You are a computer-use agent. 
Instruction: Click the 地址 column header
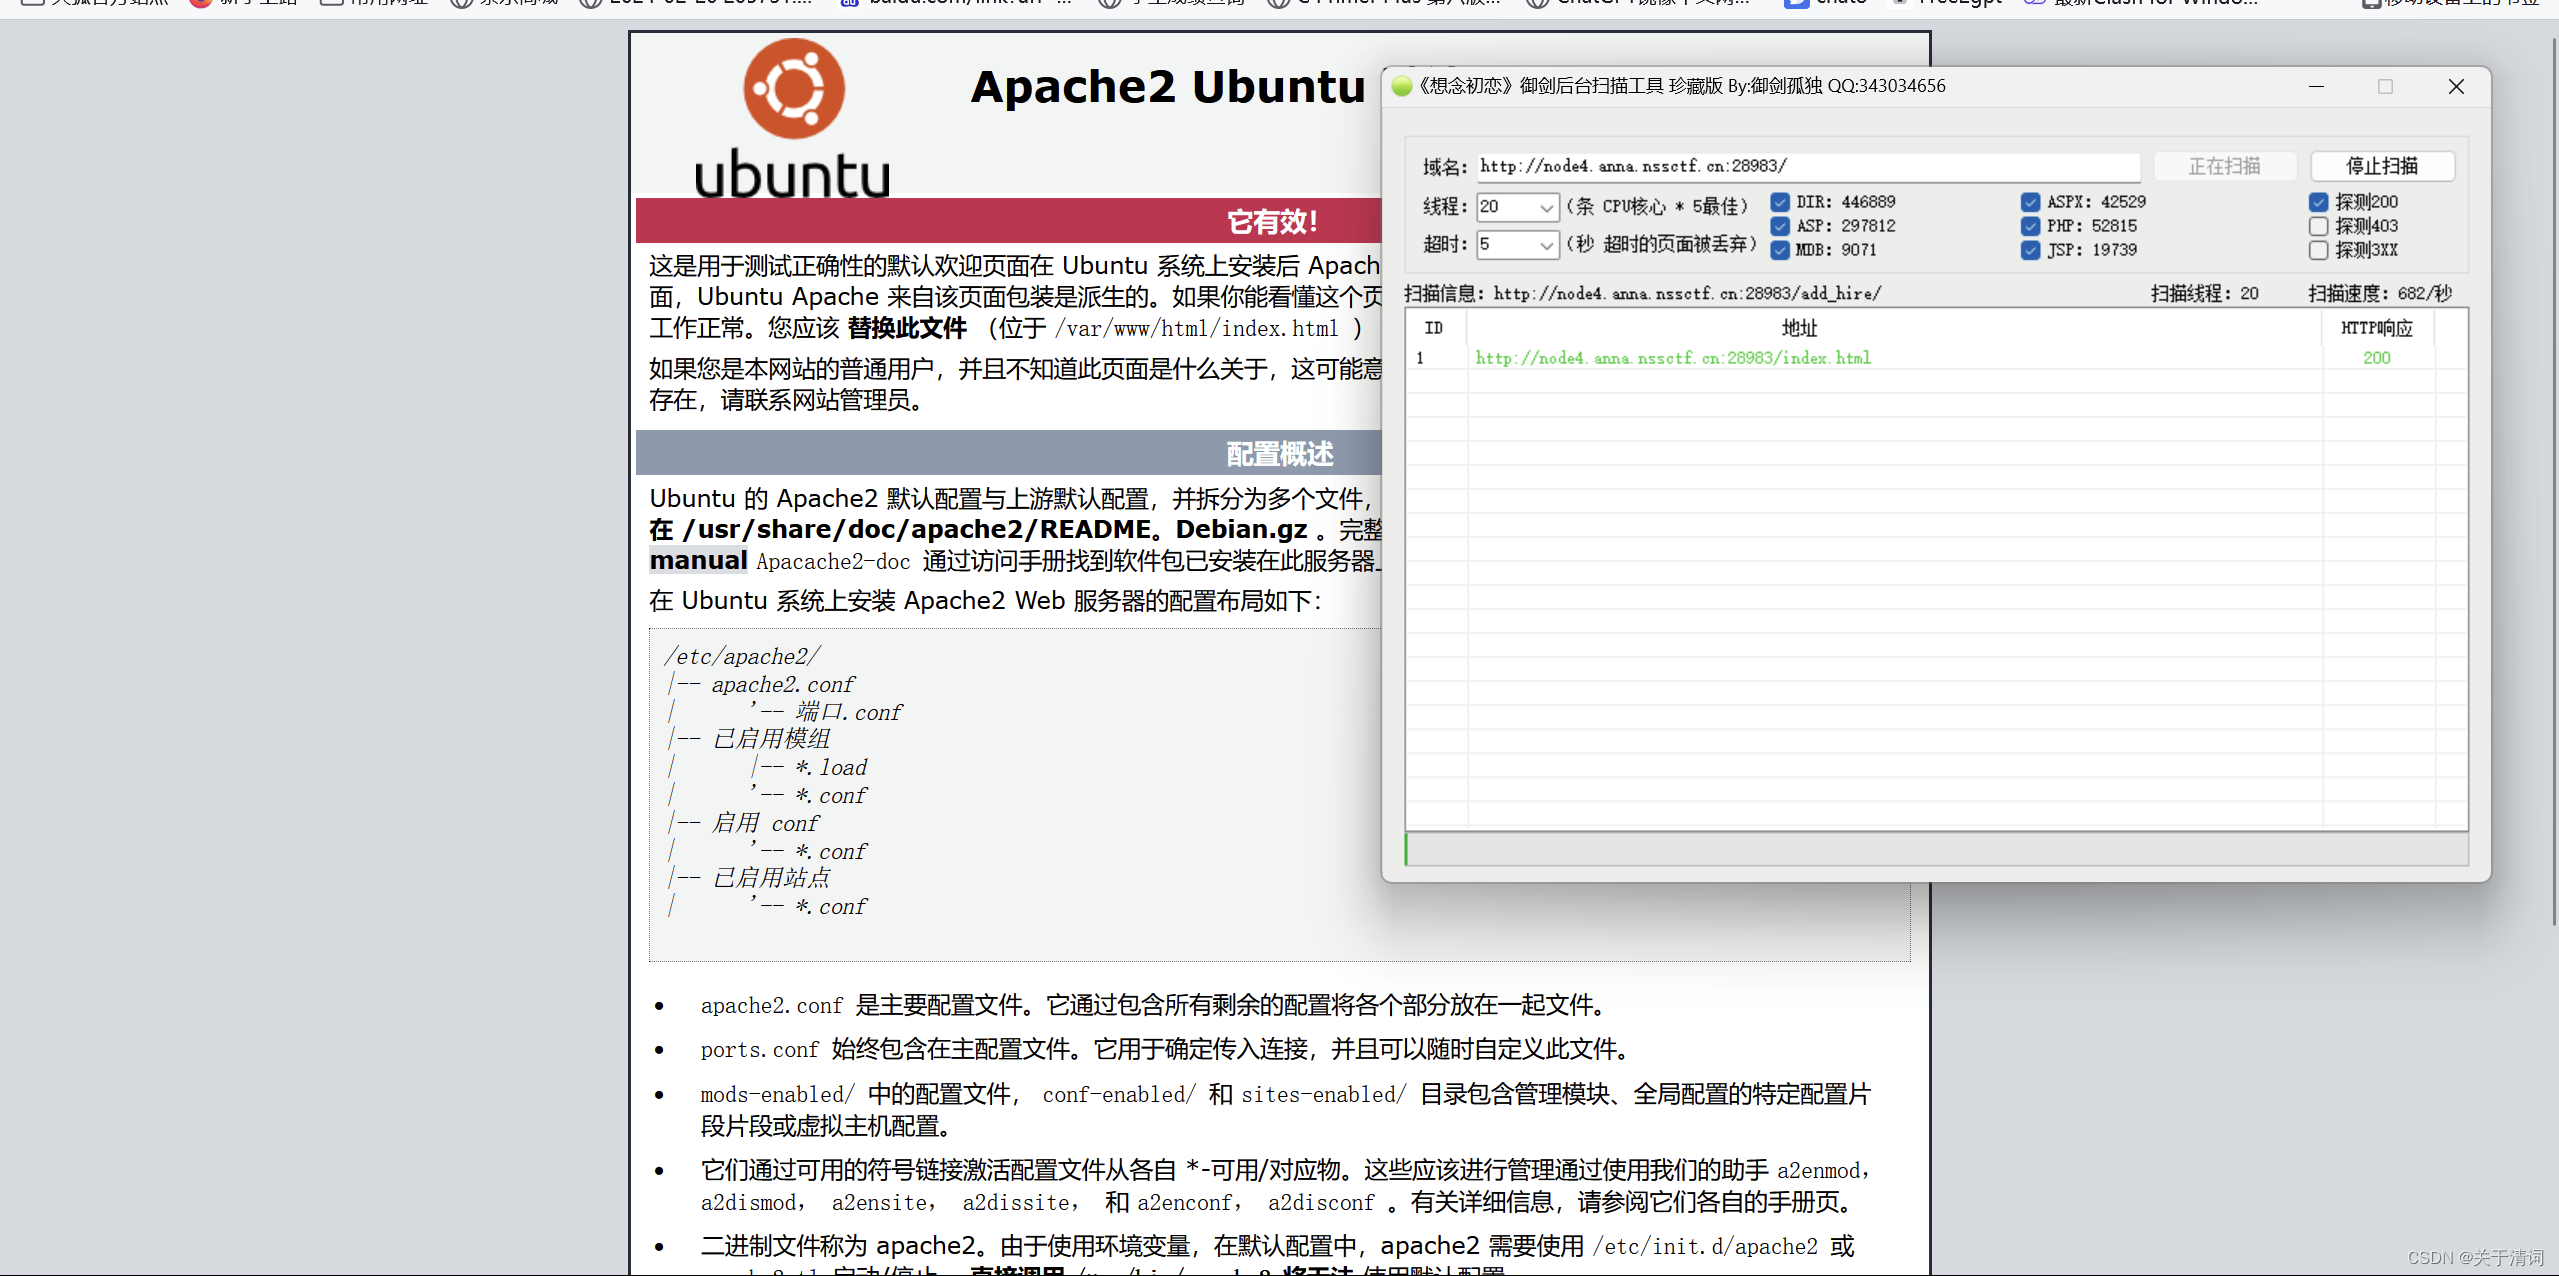coord(1798,328)
